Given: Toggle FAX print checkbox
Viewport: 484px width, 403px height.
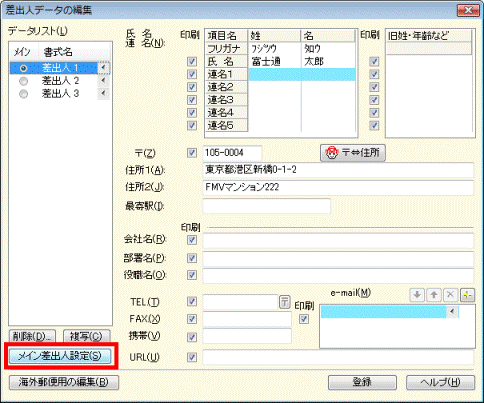Looking at the screenshot, I should pos(192,319).
